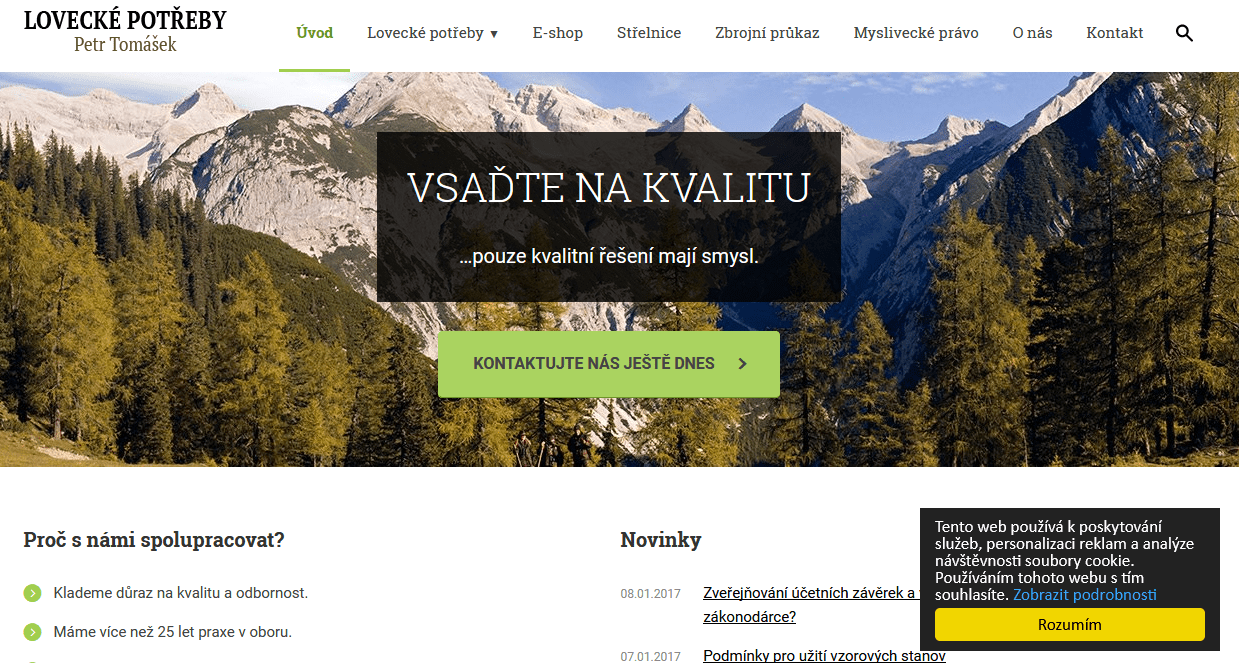Click the Petr Tomášek subtitle under the logo

125,45
